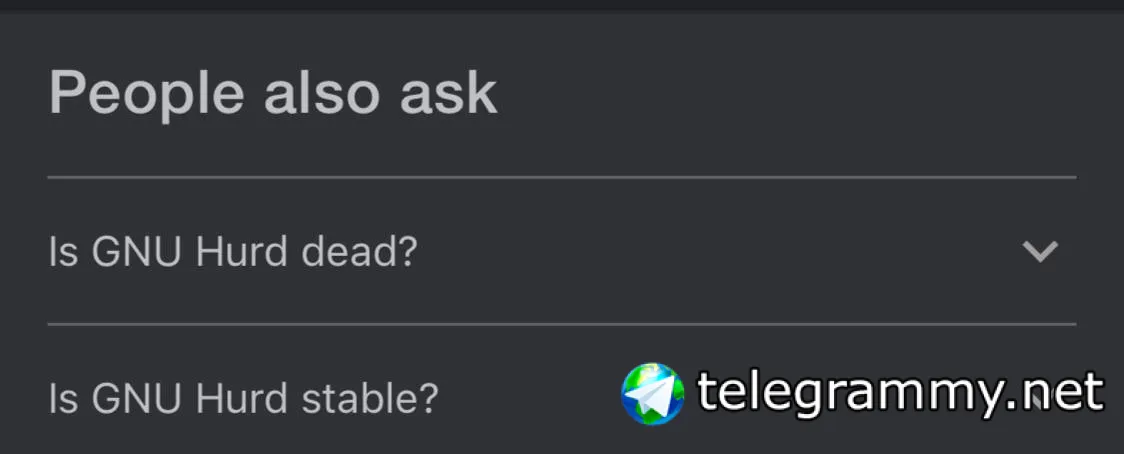Click the divider line below "People also ask"
The height and width of the screenshot is (454, 1124).
(x=561, y=178)
